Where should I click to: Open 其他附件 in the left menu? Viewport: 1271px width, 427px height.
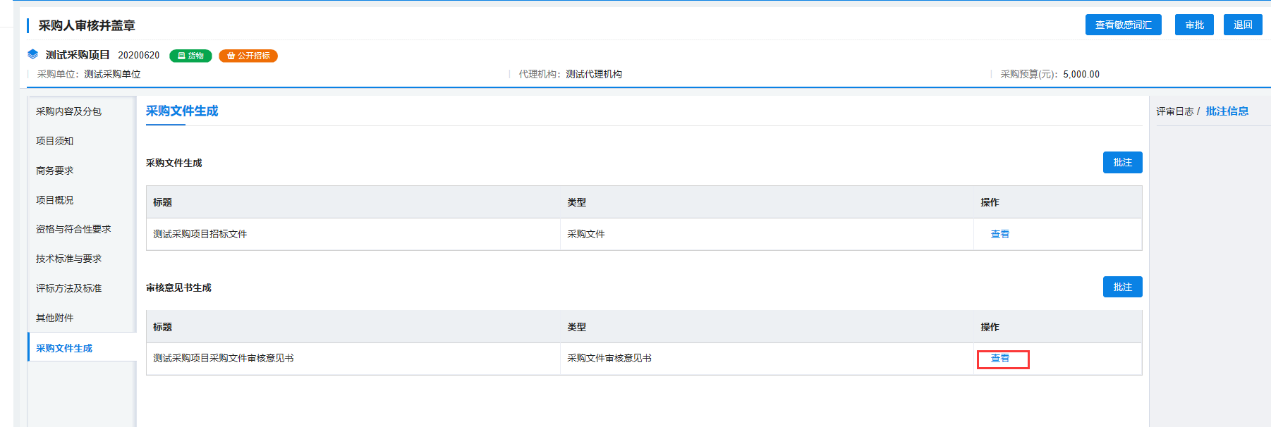pos(55,318)
